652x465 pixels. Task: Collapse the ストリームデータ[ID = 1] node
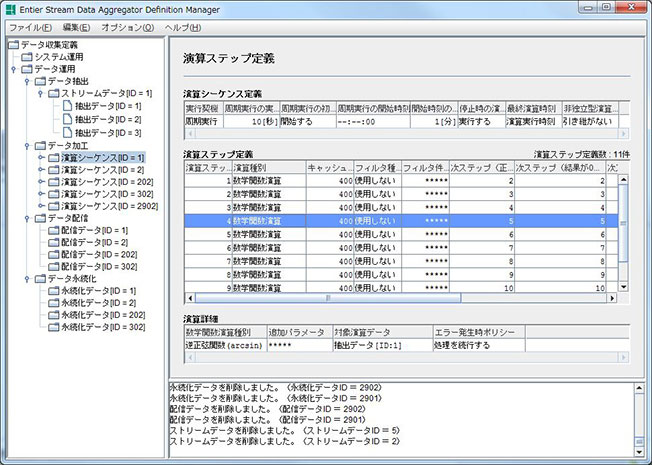39,94
